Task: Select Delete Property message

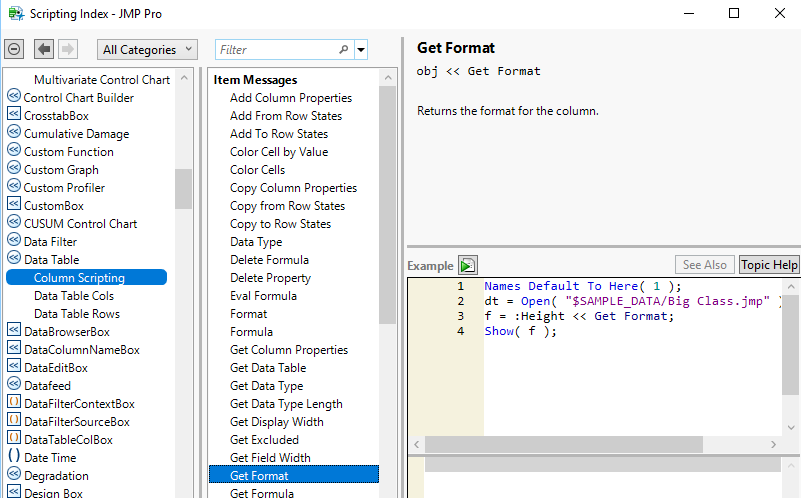Action: click(270, 278)
